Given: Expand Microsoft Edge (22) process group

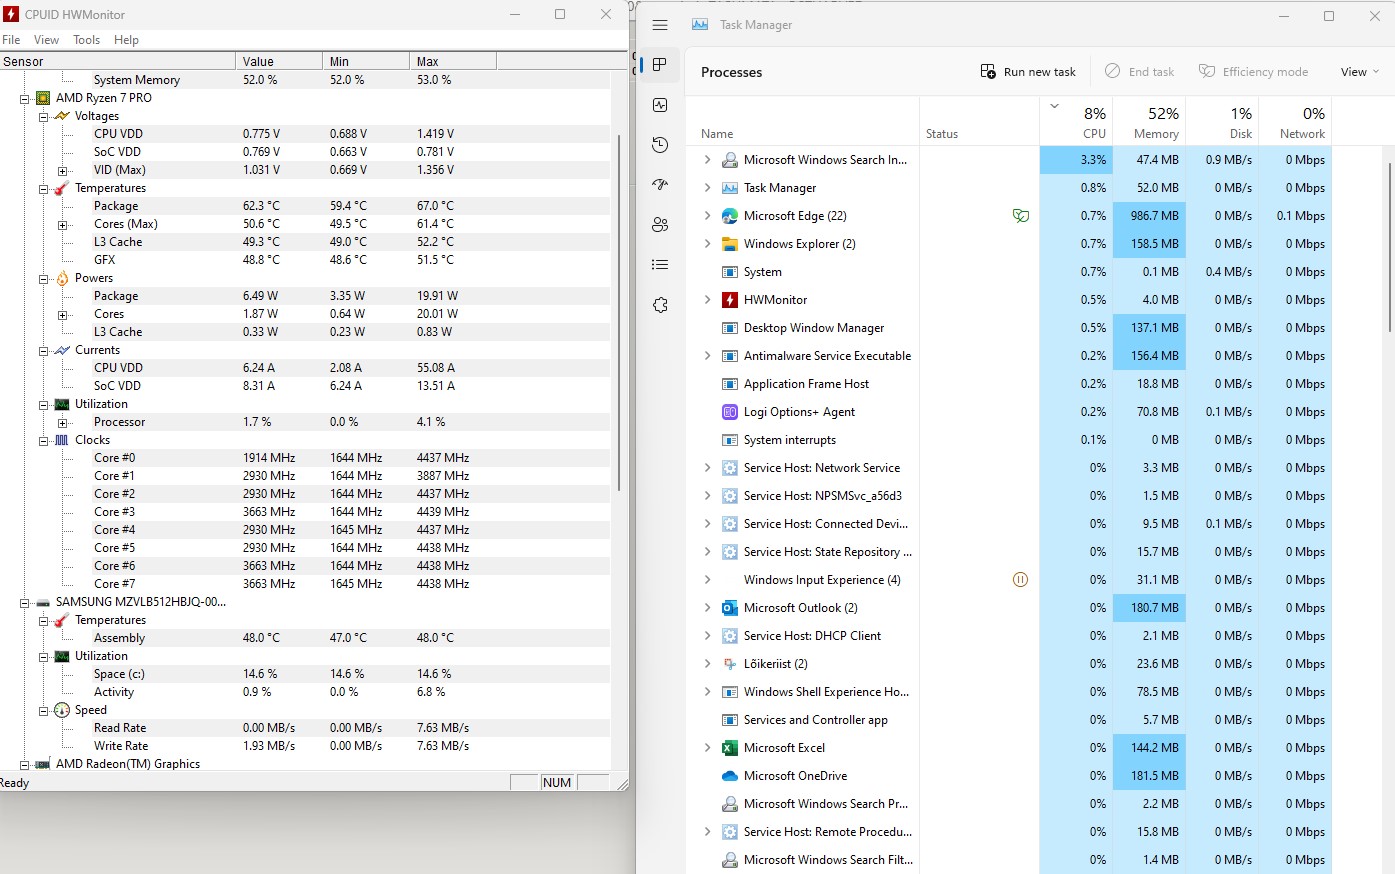Looking at the screenshot, I should [x=707, y=216].
